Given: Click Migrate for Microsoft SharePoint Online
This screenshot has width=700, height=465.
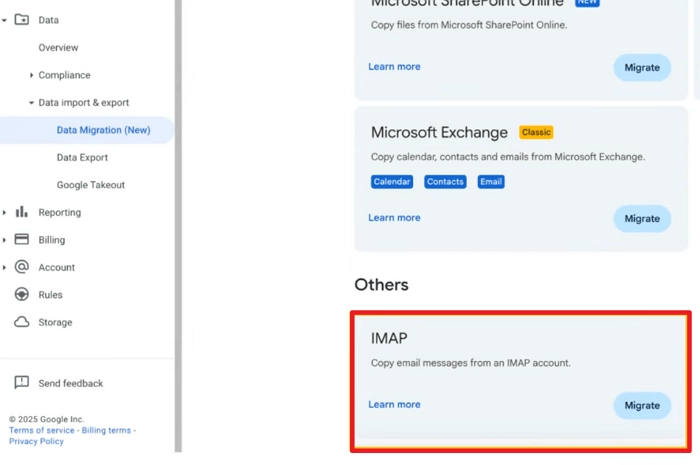Looking at the screenshot, I should [x=642, y=67].
